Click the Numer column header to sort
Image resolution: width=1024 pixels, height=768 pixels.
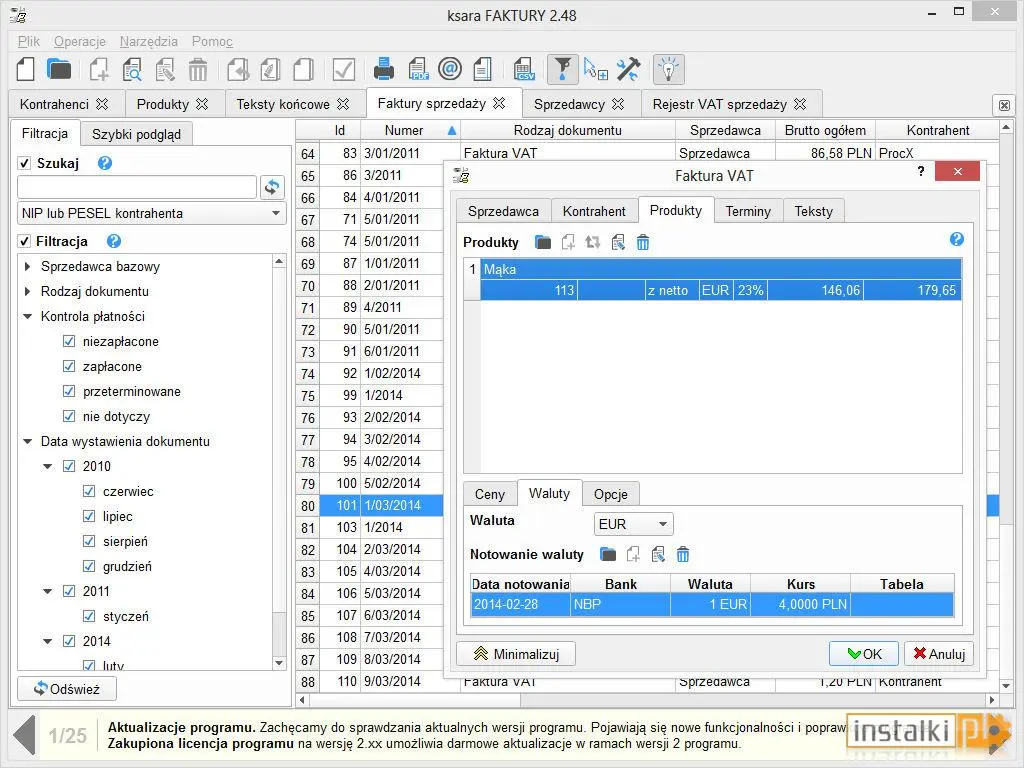click(410, 131)
